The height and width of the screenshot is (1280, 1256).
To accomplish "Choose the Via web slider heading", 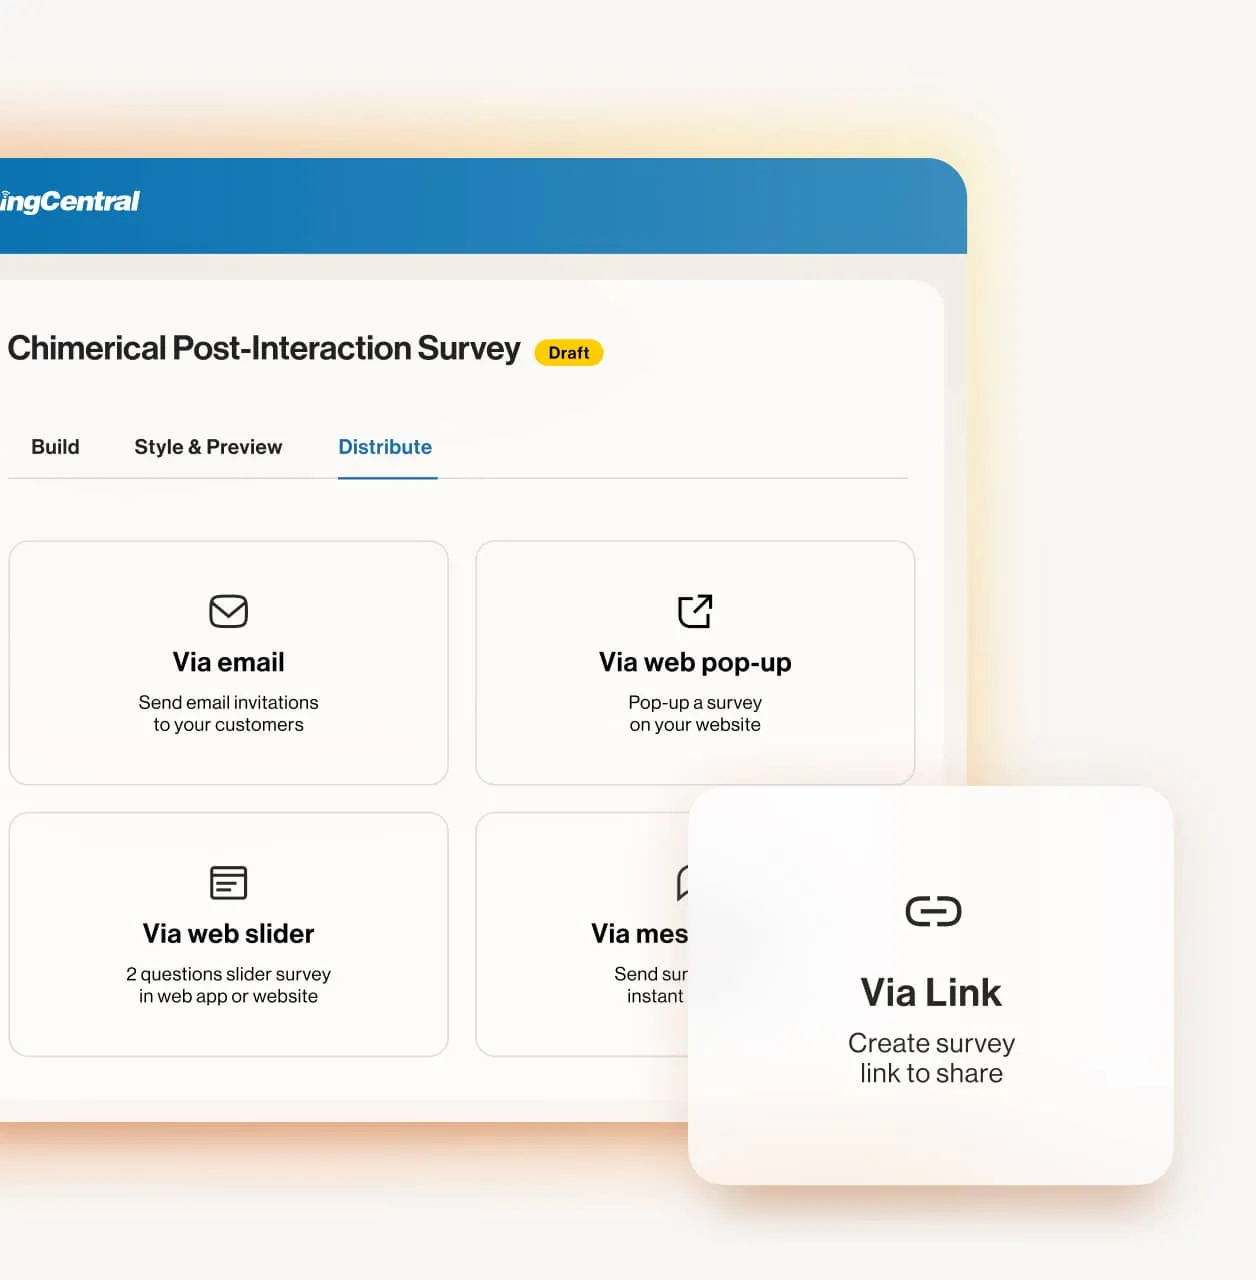I will pos(228,933).
